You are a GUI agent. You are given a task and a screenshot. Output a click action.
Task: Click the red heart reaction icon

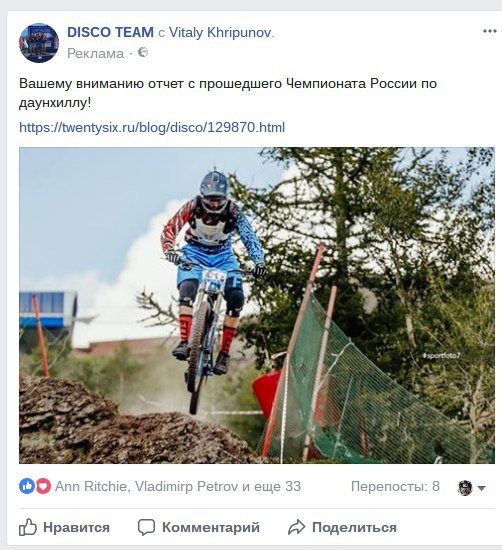(43, 486)
